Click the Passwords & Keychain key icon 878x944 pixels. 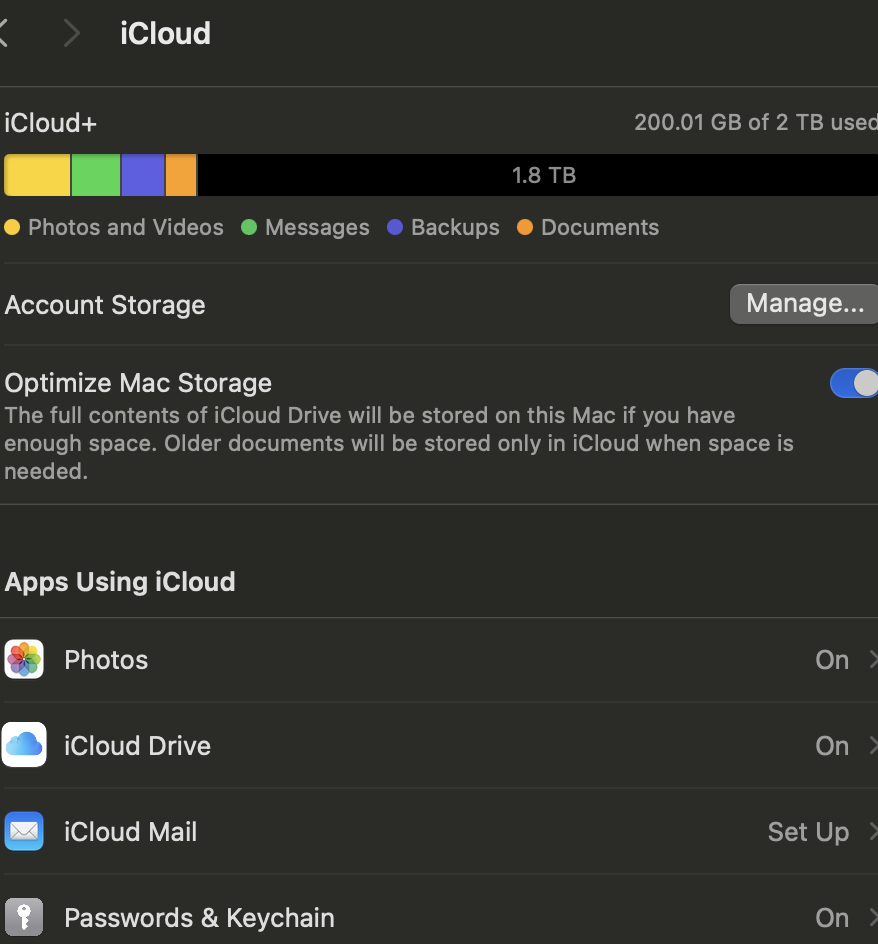[x=24, y=917]
